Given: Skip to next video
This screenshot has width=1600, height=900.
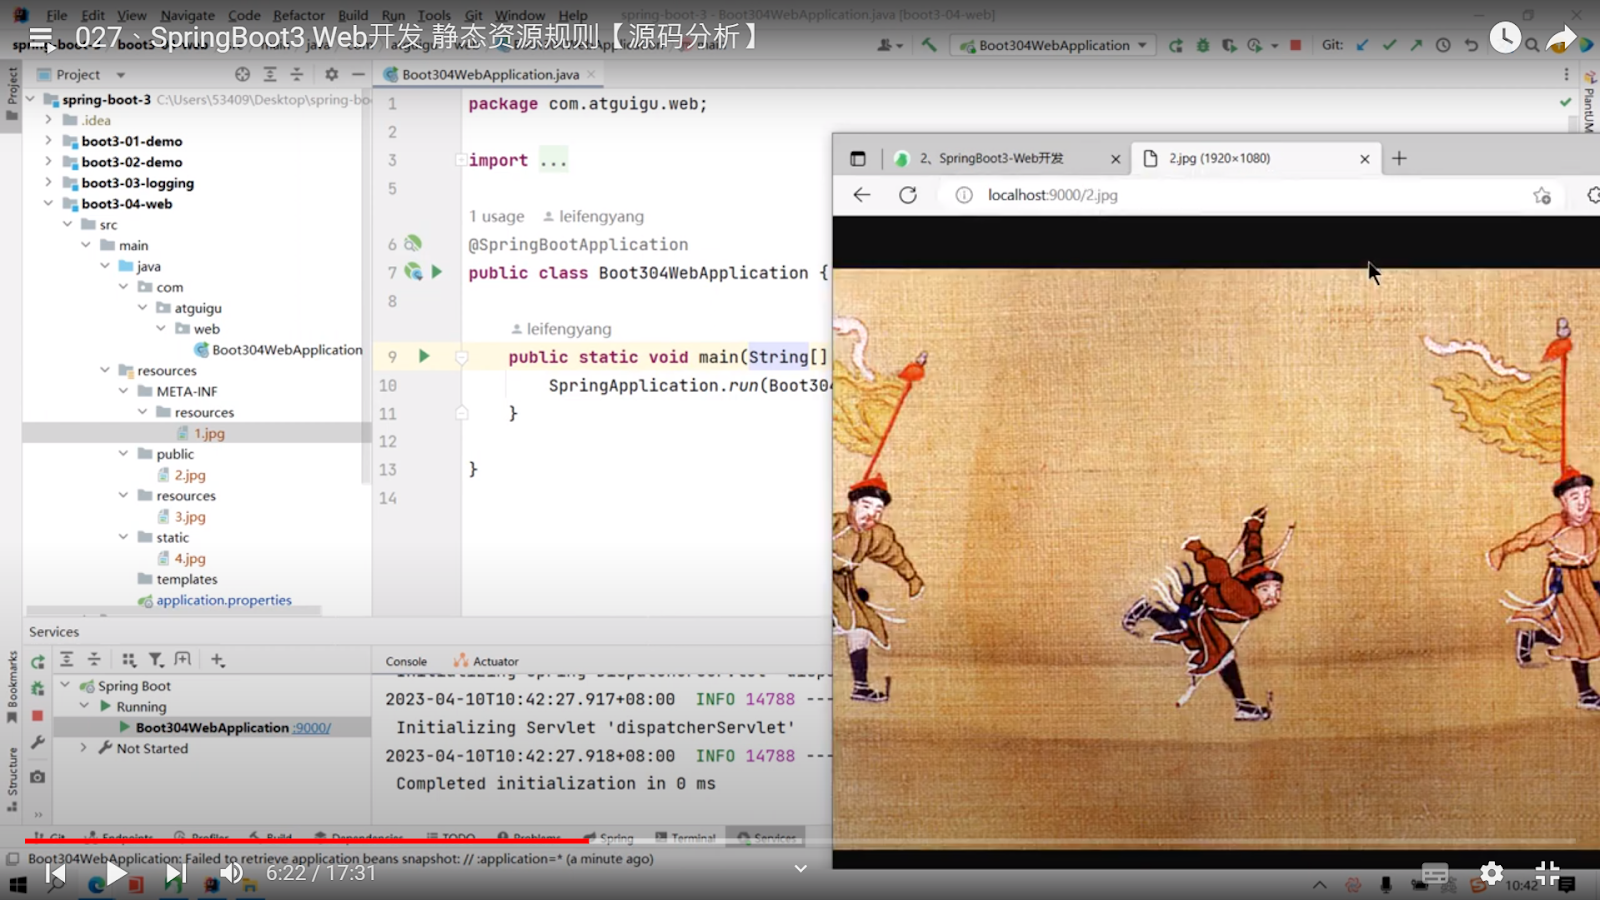Looking at the screenshot, I should coord(175,874).
